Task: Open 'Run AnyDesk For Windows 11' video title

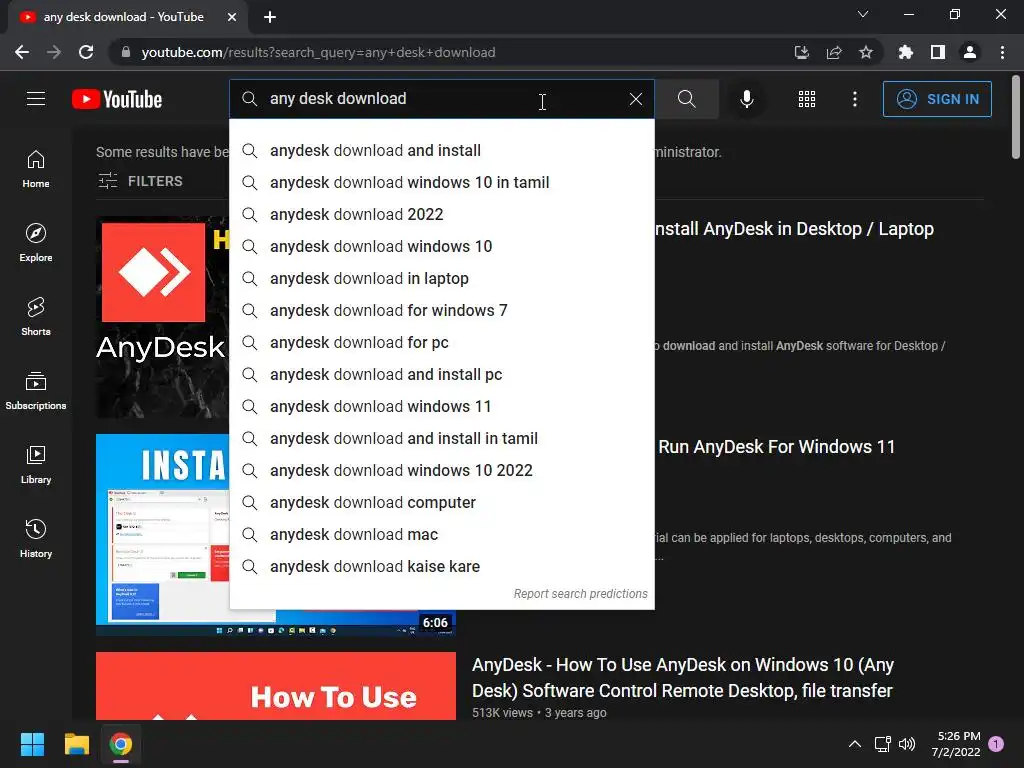Action: coord(776,447)
